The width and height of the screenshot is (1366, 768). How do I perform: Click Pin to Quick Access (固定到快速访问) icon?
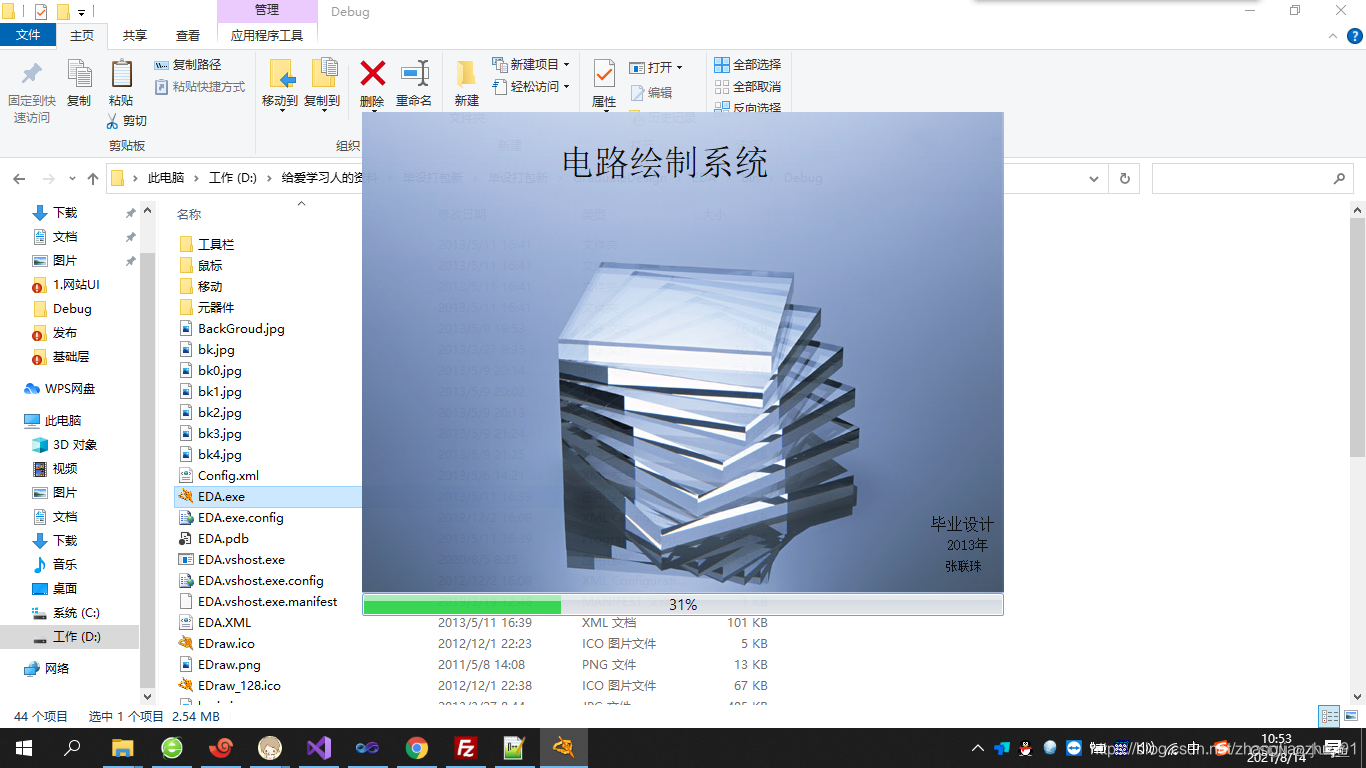(32, 74)
